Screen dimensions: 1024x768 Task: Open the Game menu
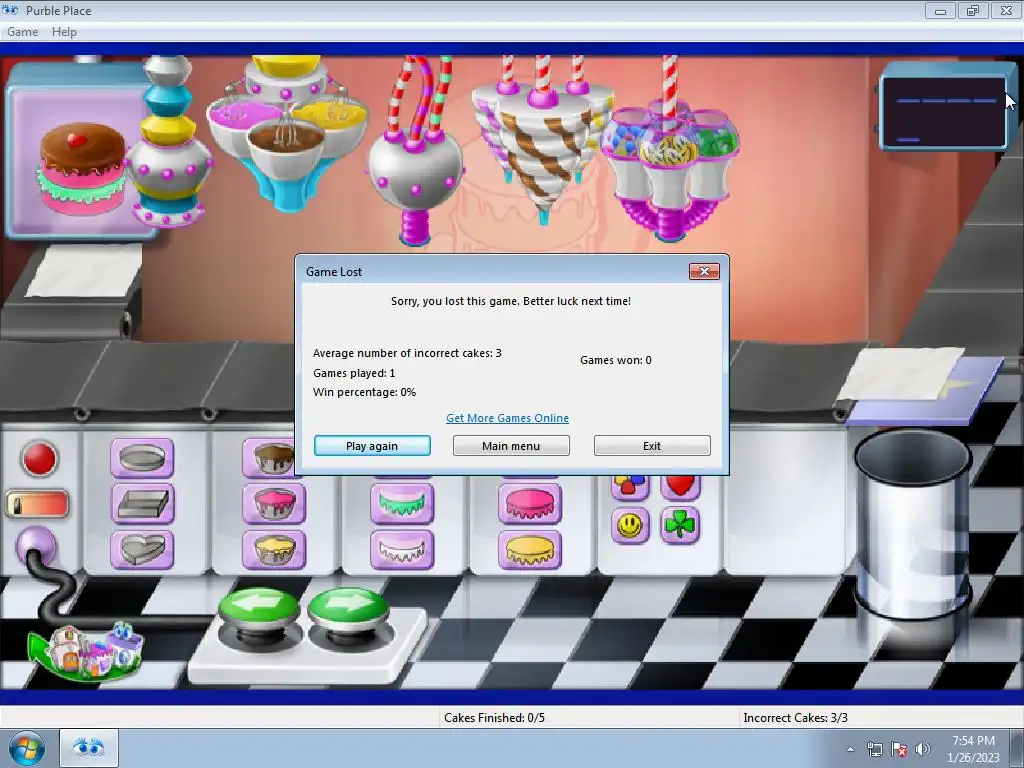tap(23, 31)
